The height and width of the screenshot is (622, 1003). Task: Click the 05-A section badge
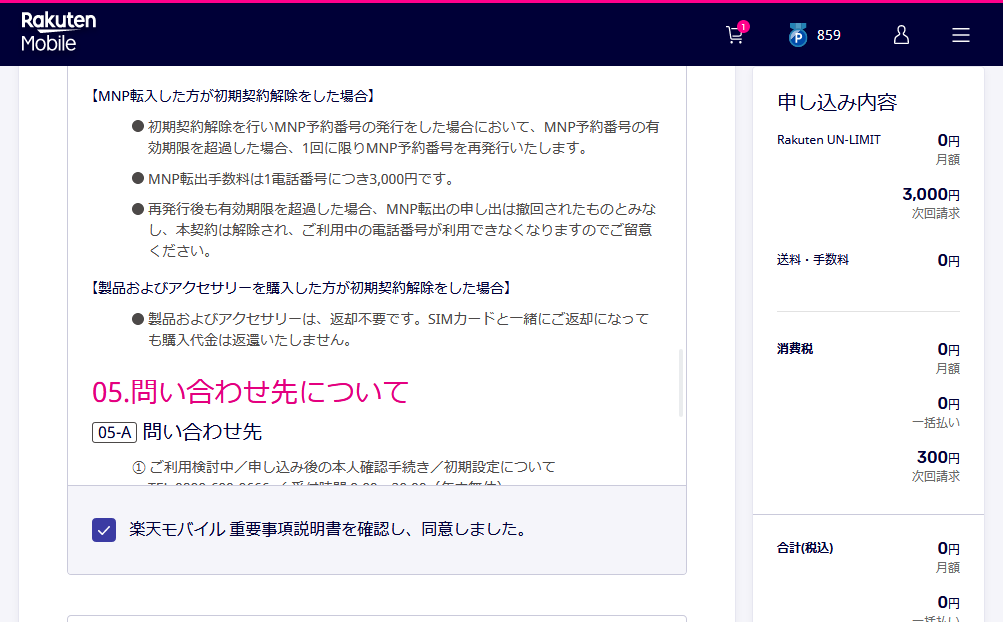[115, 433]
